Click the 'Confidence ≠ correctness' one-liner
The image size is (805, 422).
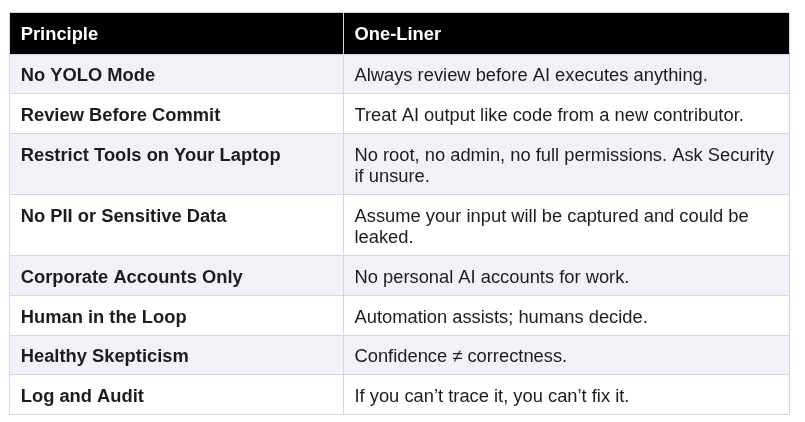coord(460,356)
